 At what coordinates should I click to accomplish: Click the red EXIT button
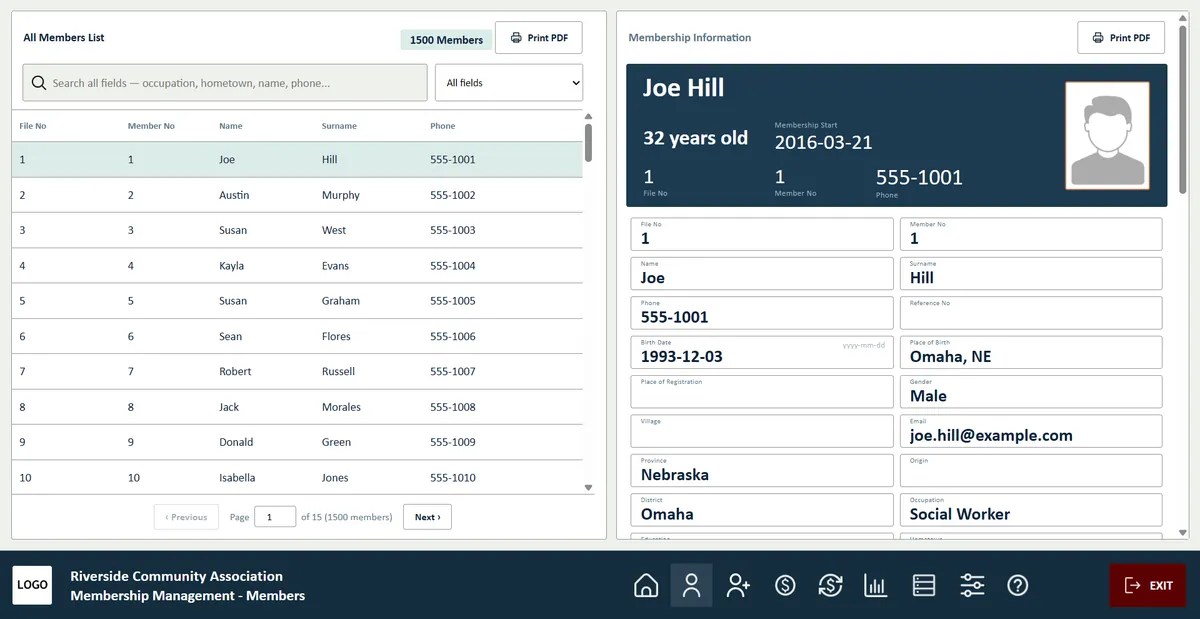point(1148,585)
